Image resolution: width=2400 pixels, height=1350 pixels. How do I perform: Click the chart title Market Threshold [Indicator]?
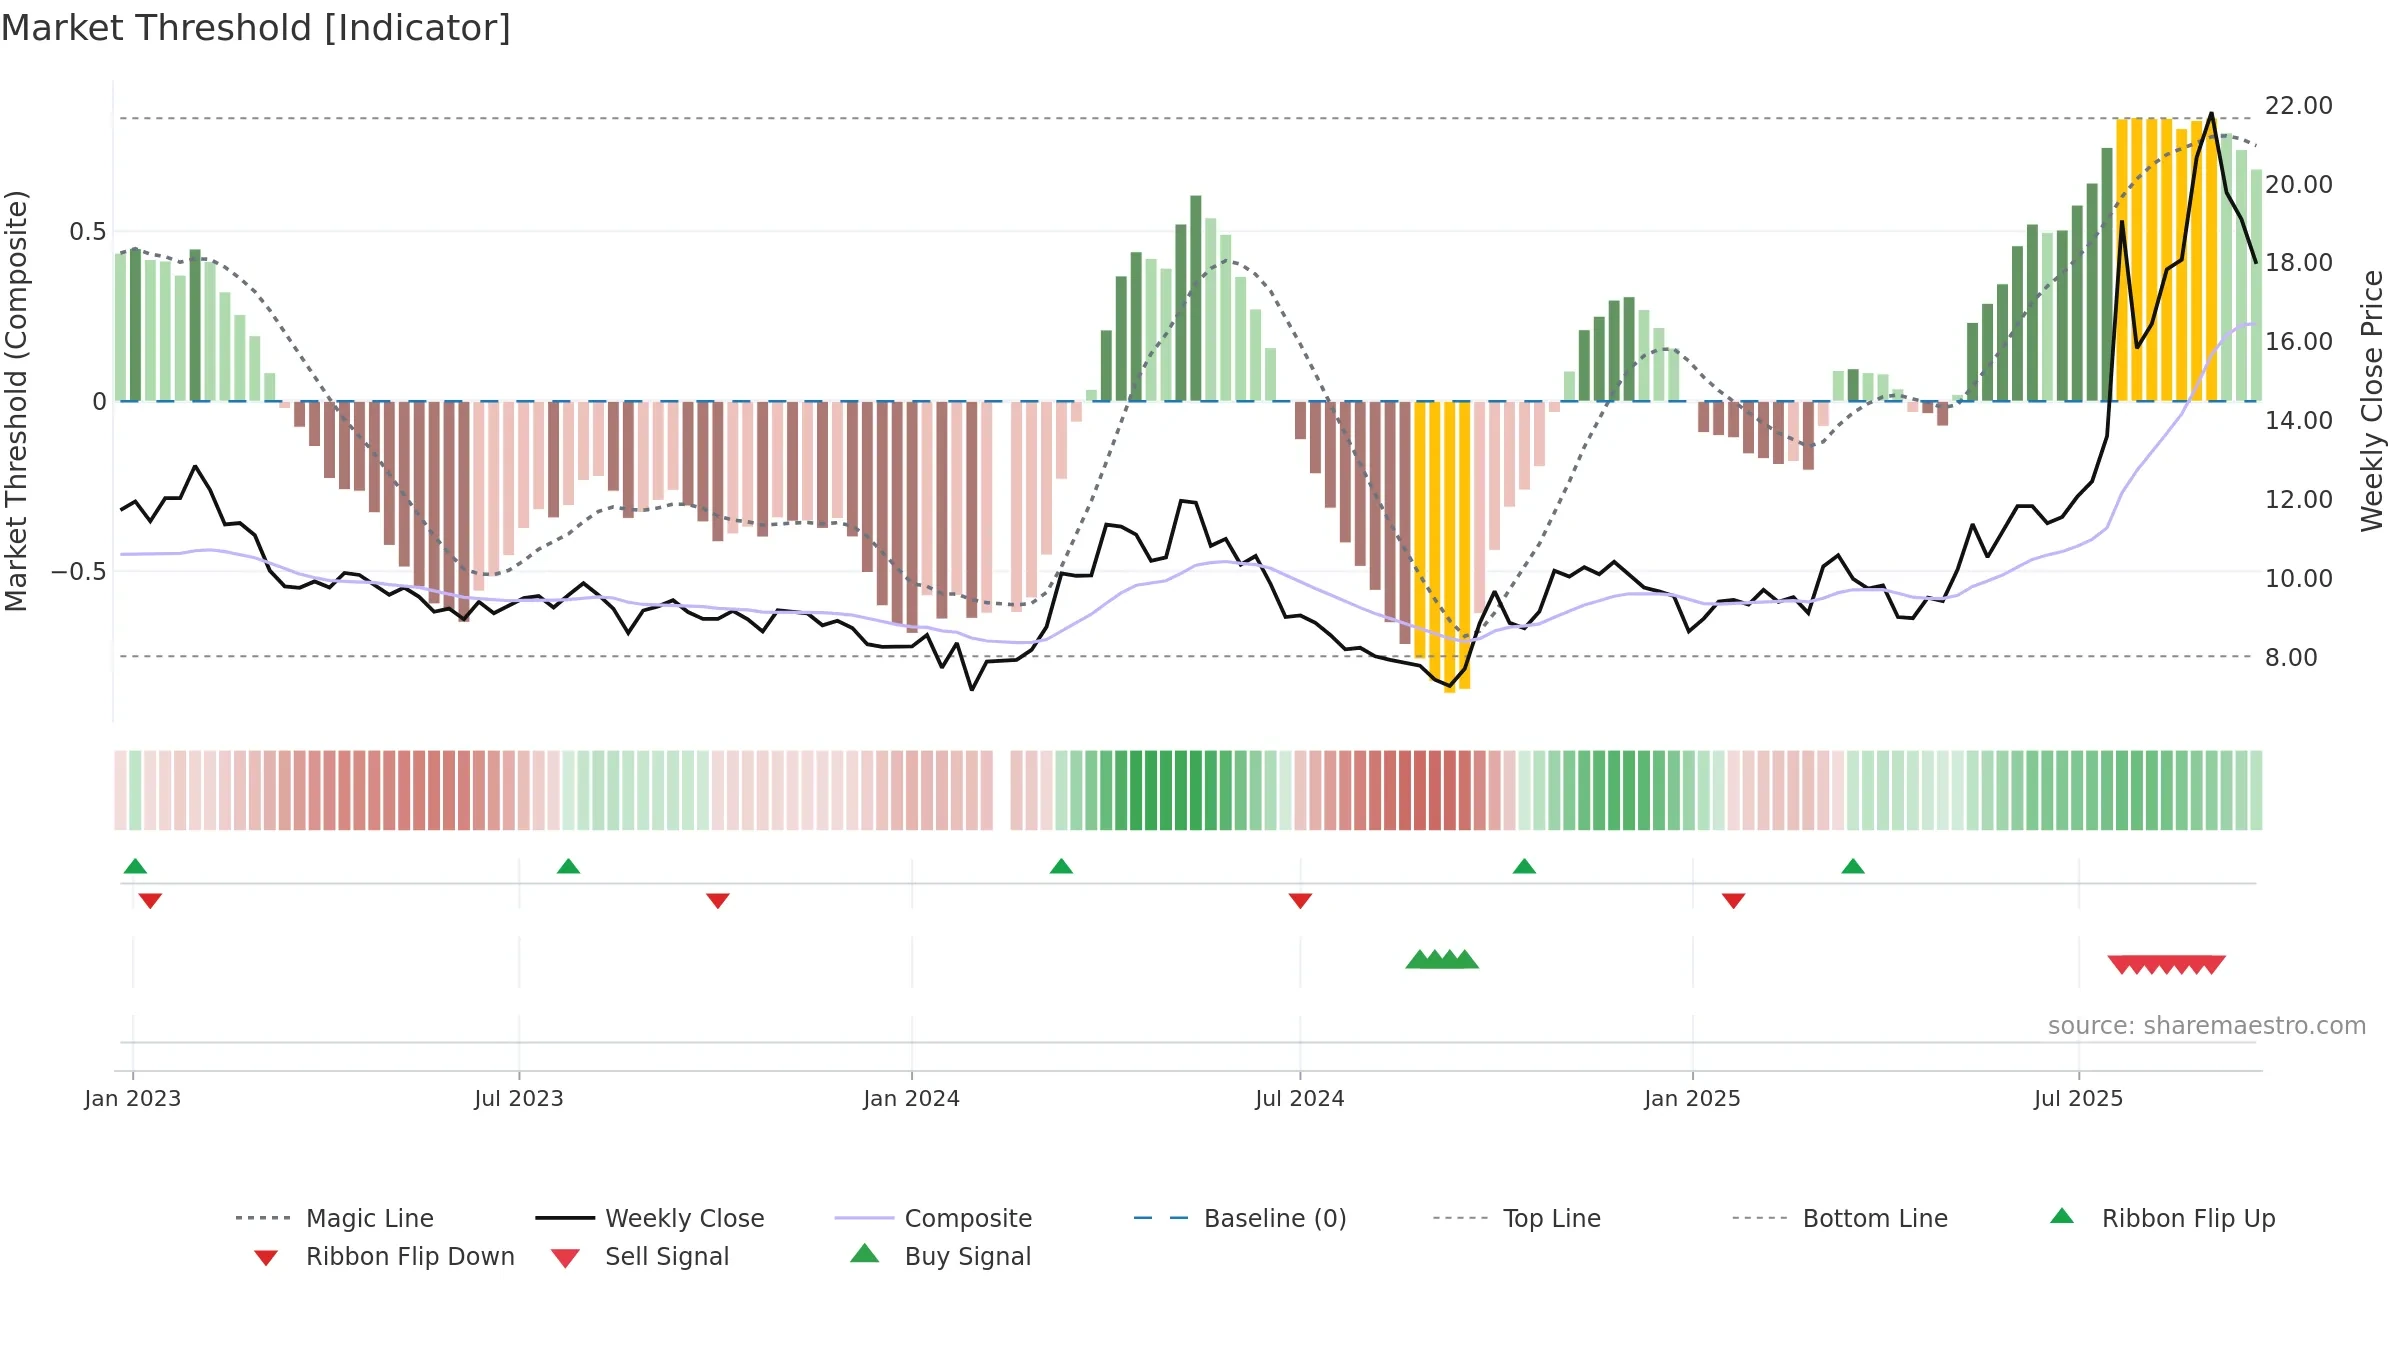[x=256, y=28]
